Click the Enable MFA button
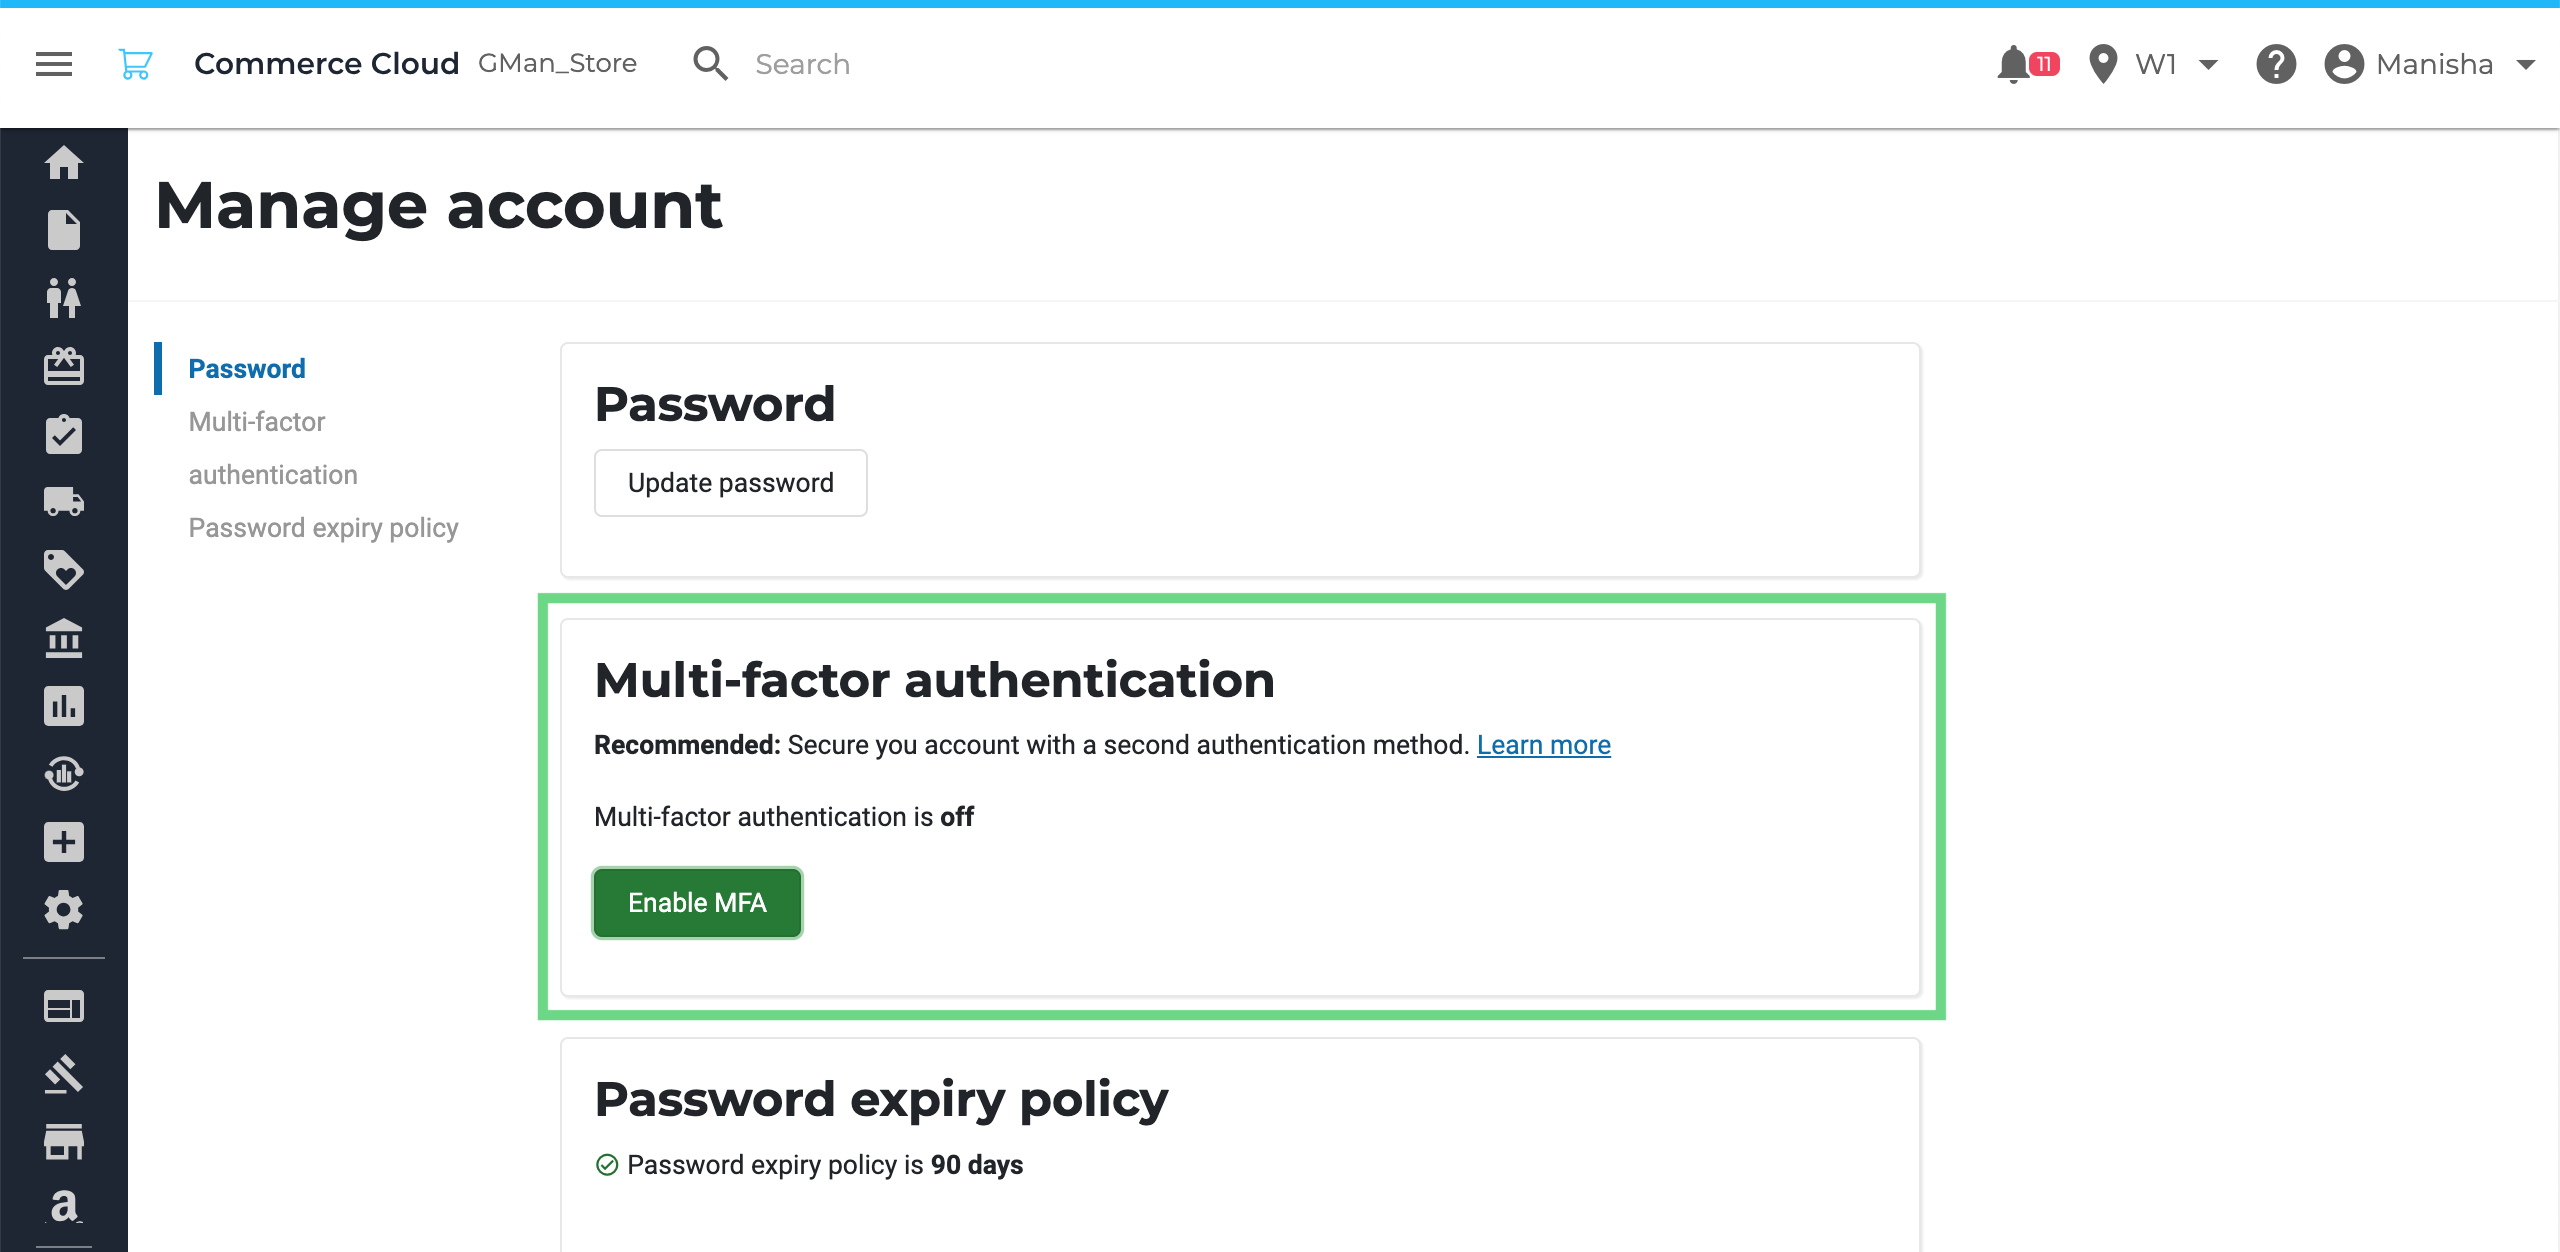The width and height of the screenshot is (2560, 1252). coord(697,903)
